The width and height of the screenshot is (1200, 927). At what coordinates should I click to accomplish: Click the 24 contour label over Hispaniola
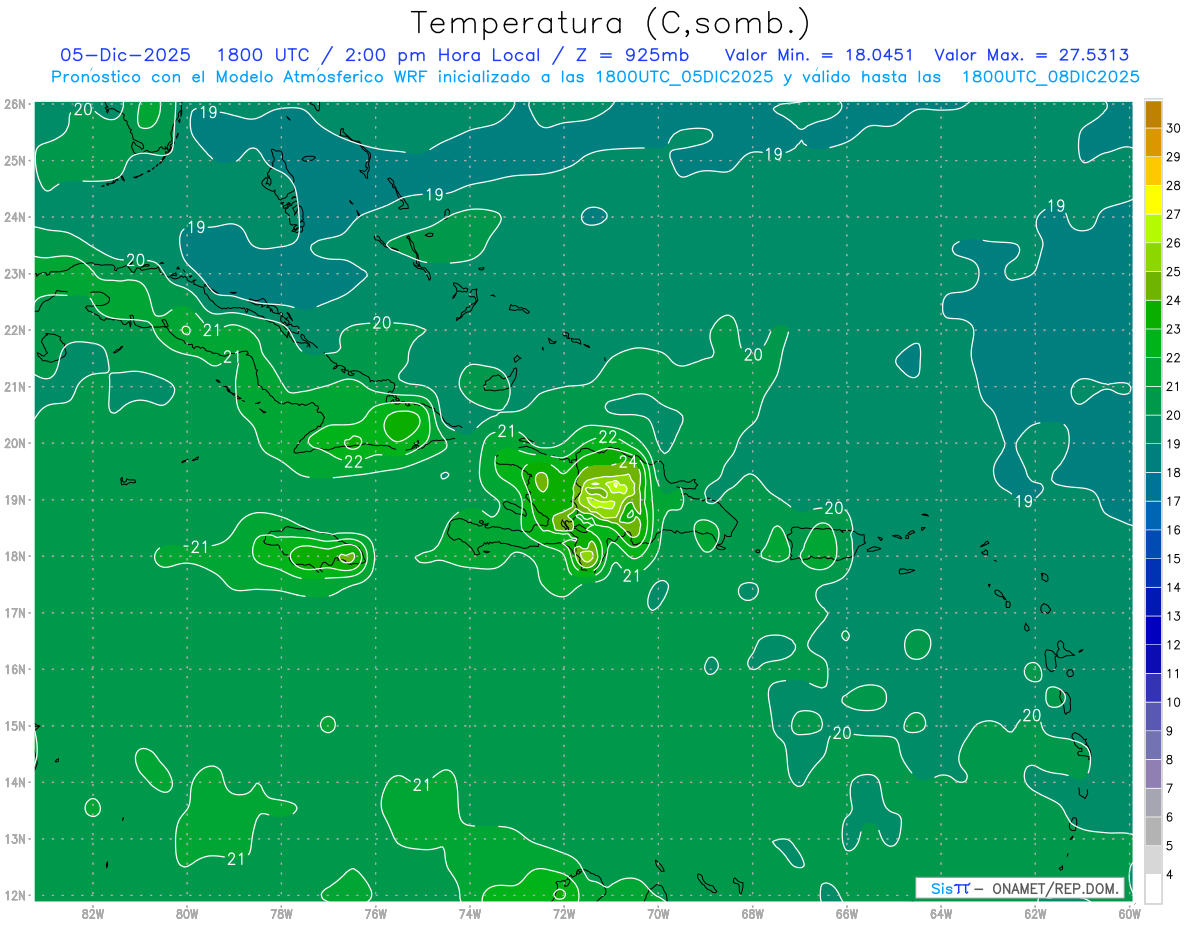click(x=628, y=462)
